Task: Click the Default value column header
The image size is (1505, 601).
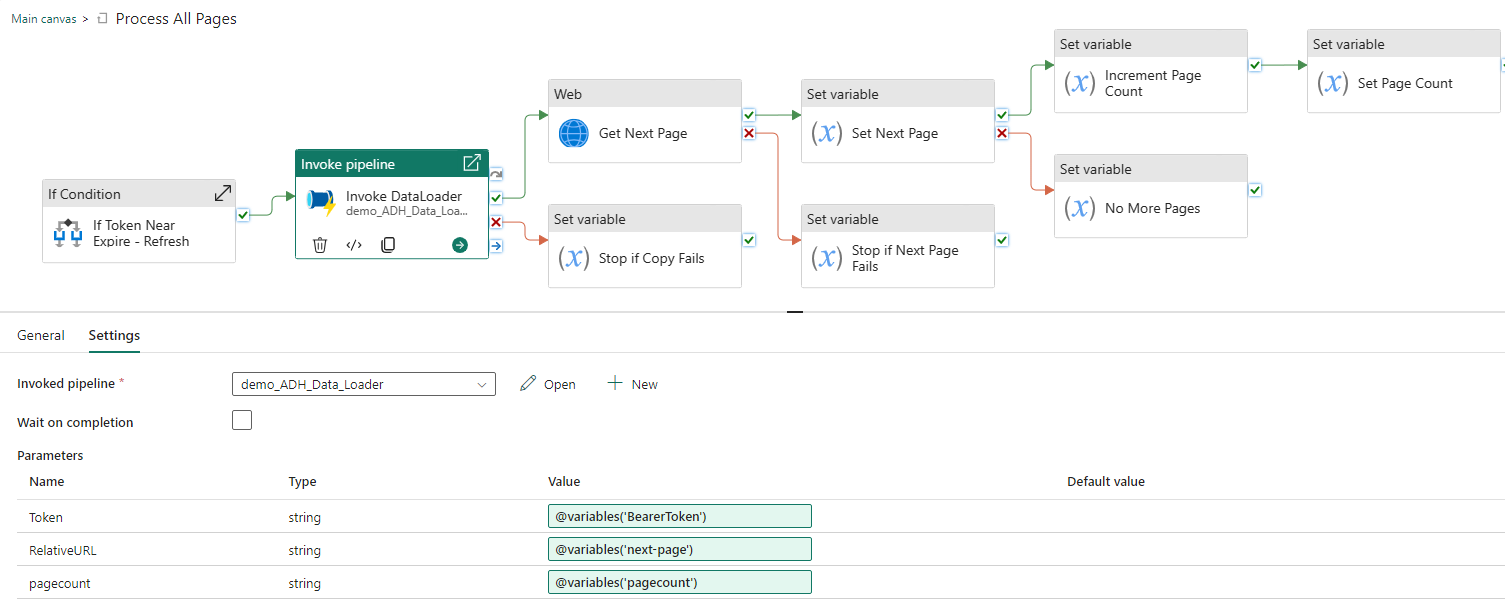Action: 1106,481
